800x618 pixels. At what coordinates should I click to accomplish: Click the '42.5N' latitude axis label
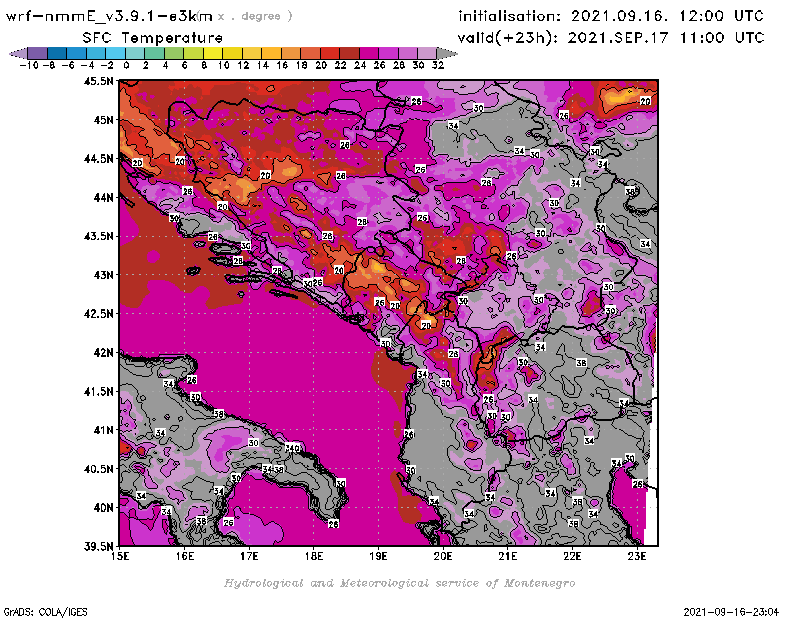click(99, 314)
